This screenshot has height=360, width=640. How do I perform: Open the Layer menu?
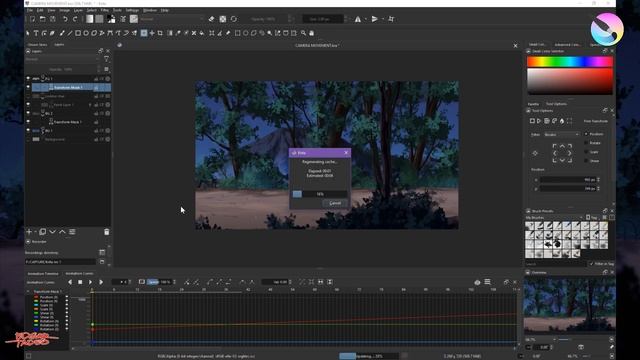78,10
